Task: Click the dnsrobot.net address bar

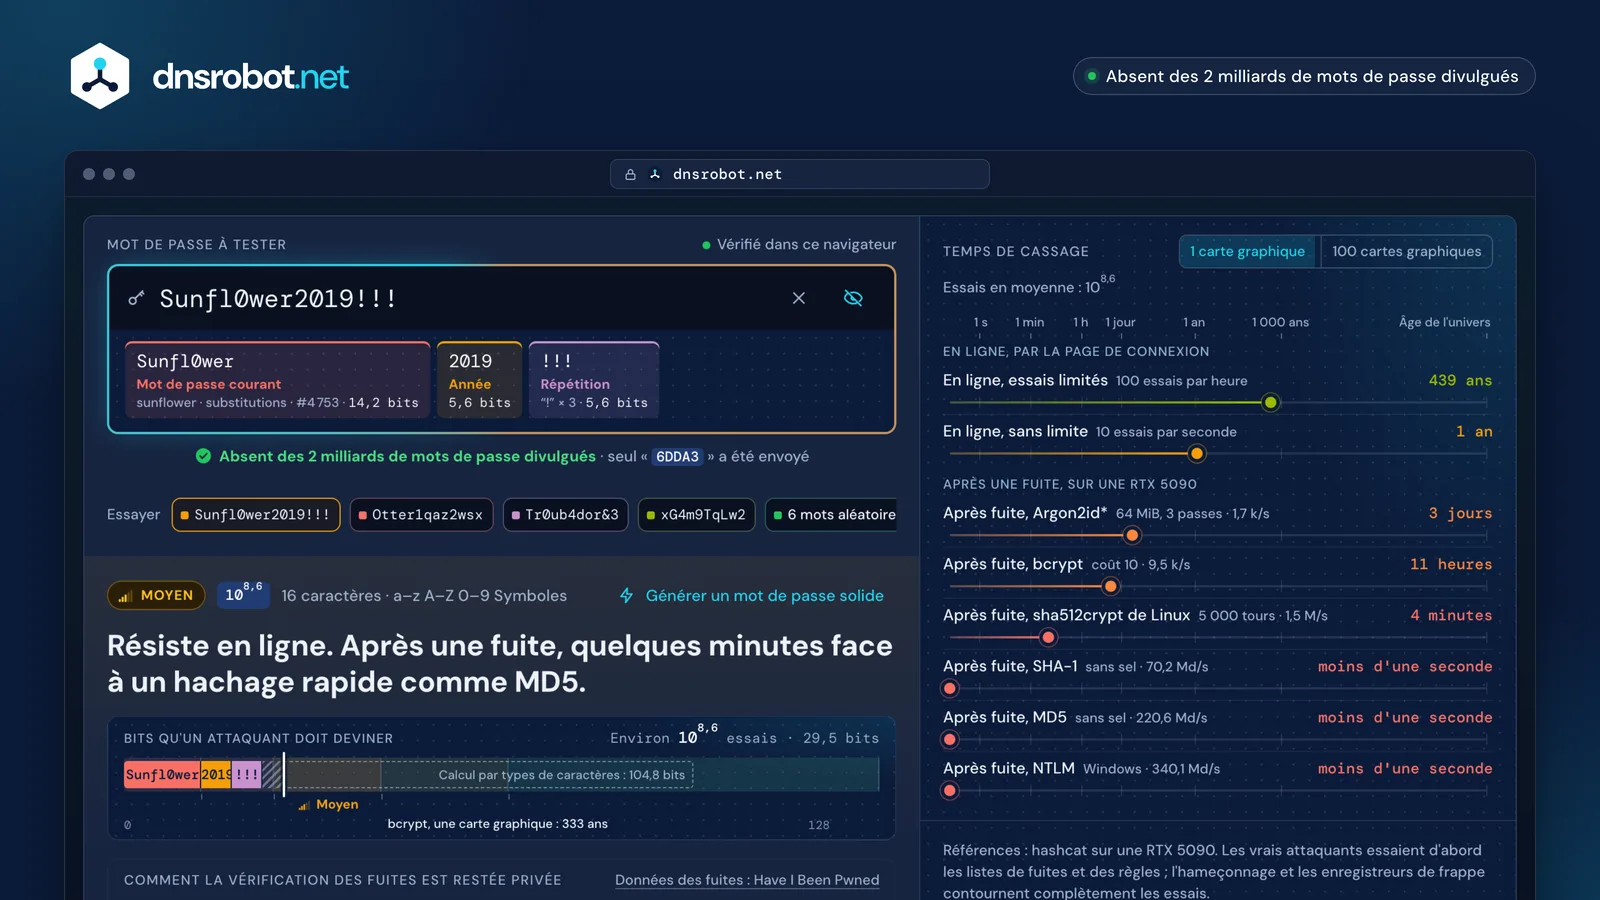Action: (x=800, y=174)
